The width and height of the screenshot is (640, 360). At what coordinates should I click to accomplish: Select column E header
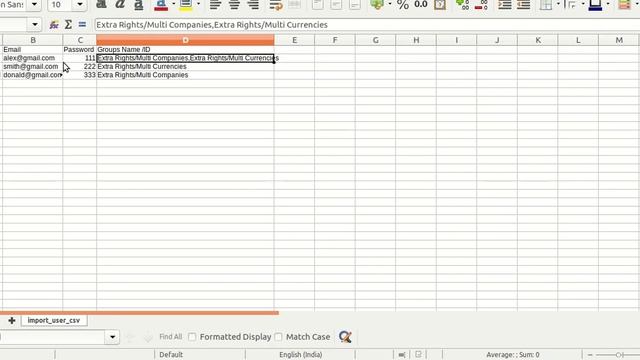[294, 40]
